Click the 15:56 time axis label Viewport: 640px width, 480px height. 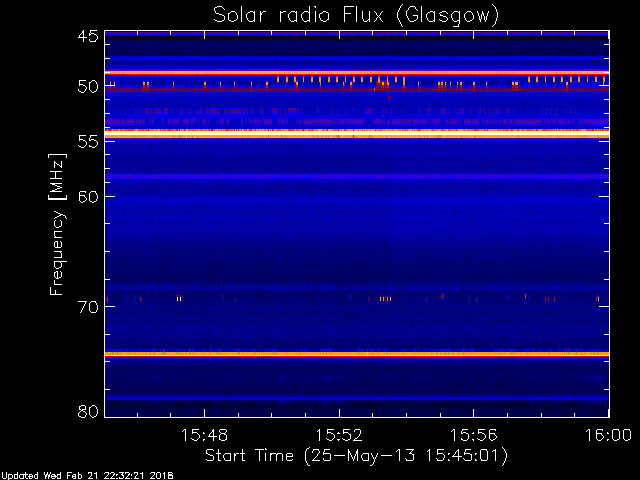pos(473,435)
